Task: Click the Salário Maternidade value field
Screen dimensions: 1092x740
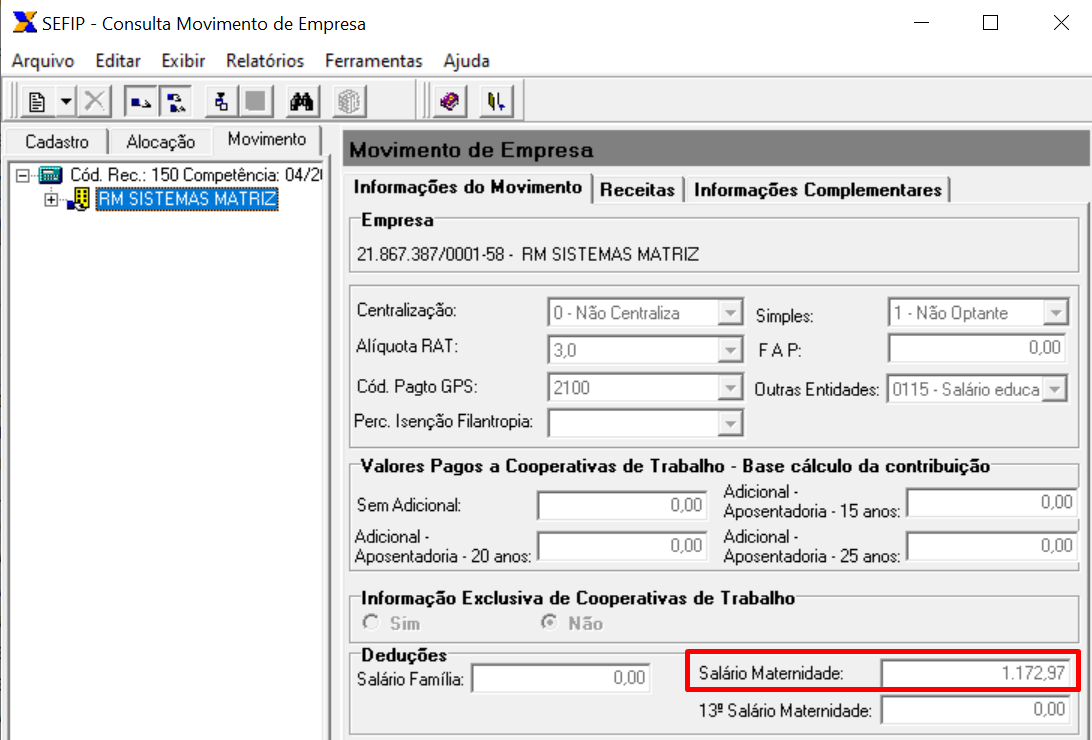Action: pos(976,673)
